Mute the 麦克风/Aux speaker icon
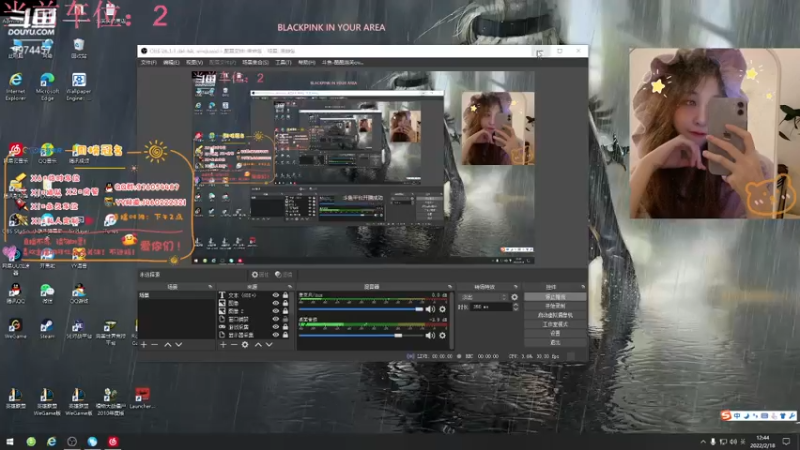This screenshot has width=800, height=450. pos(431,309)
